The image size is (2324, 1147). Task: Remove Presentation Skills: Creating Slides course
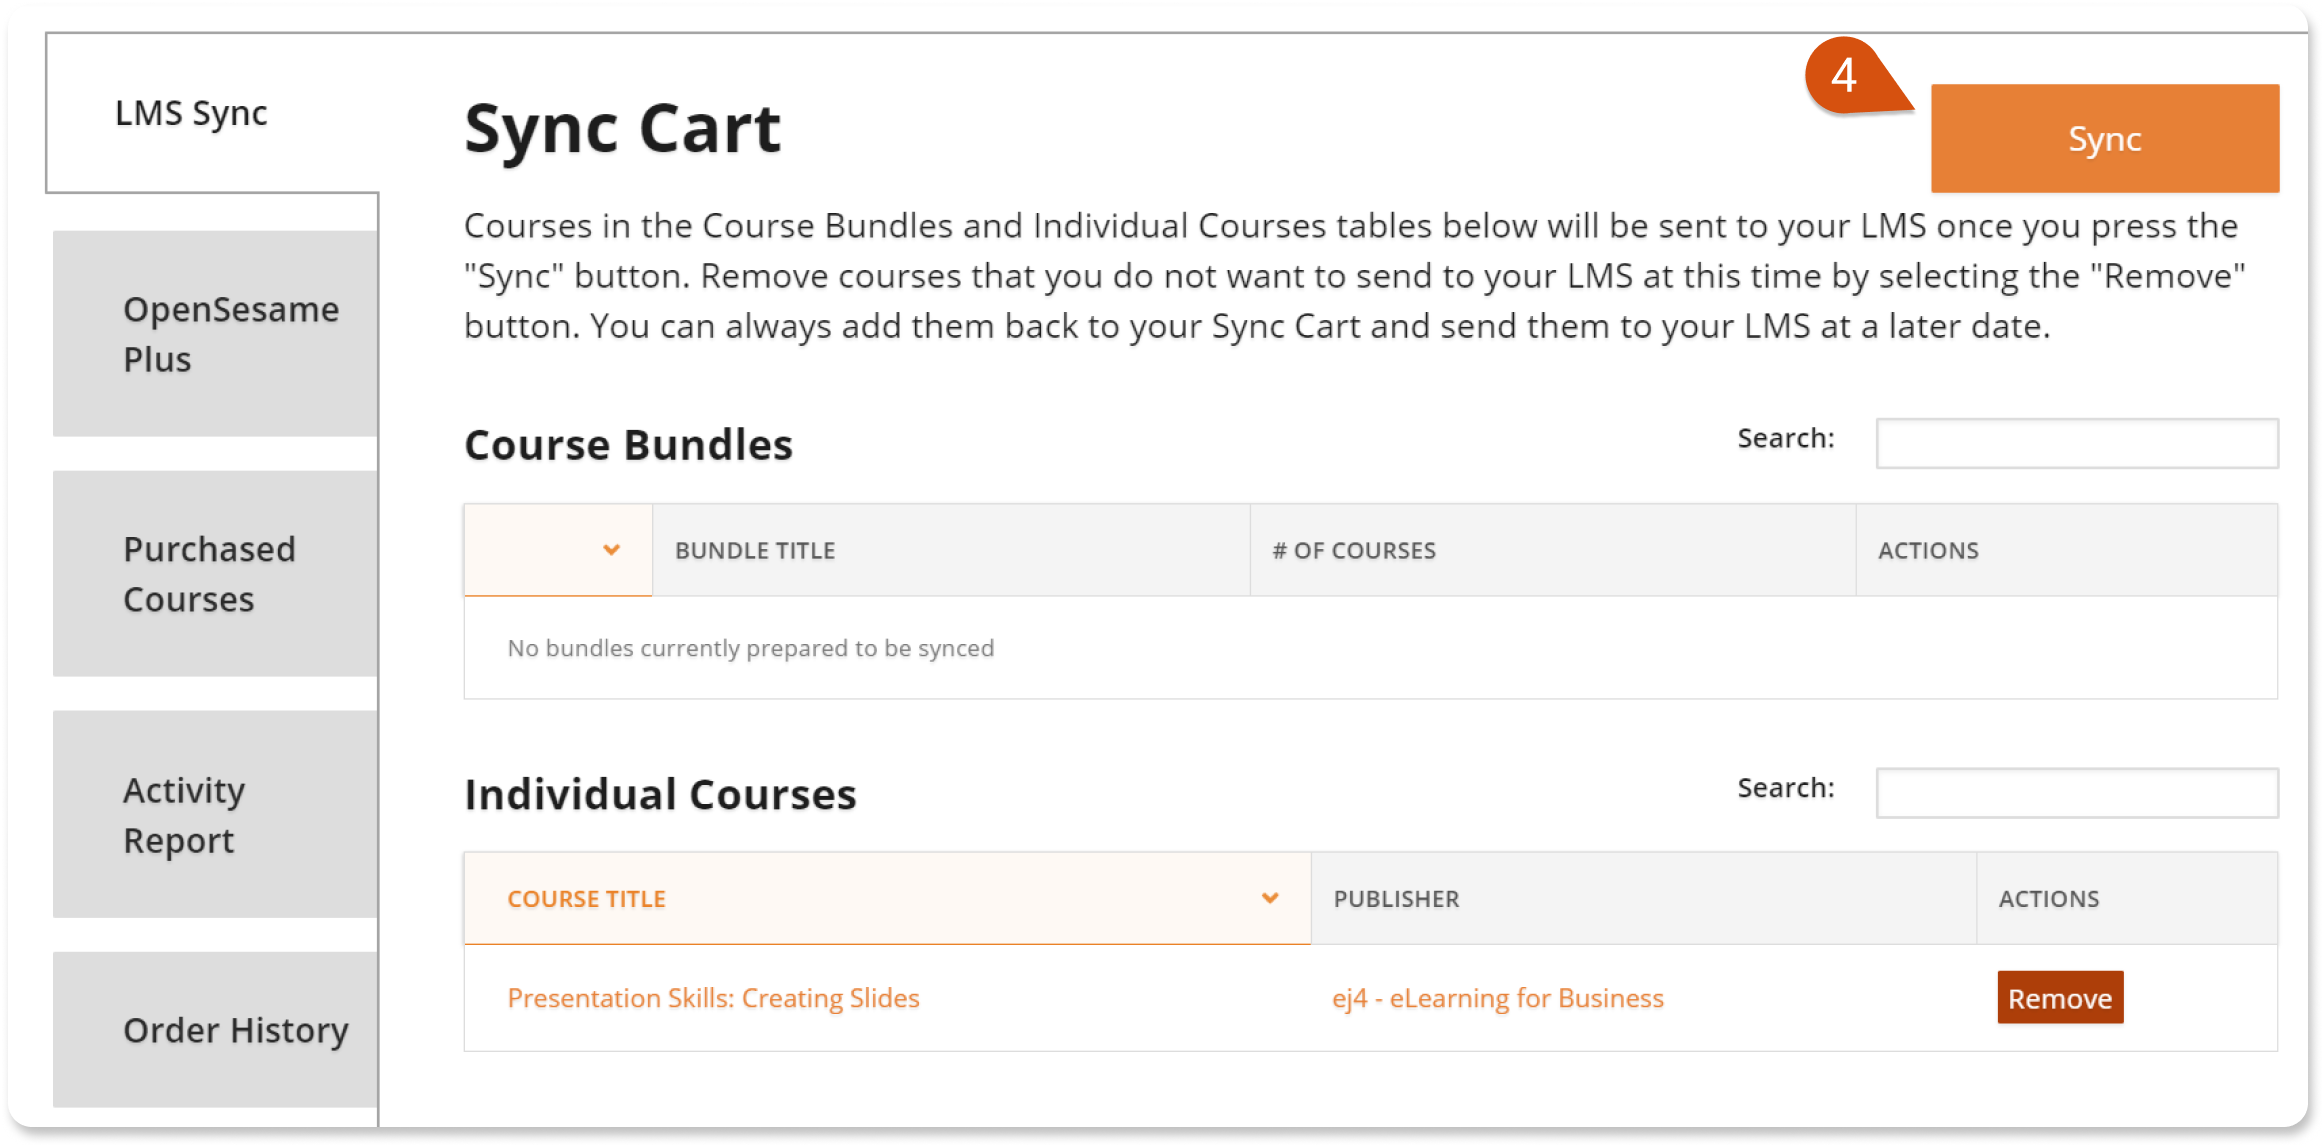pos(2060,998)
